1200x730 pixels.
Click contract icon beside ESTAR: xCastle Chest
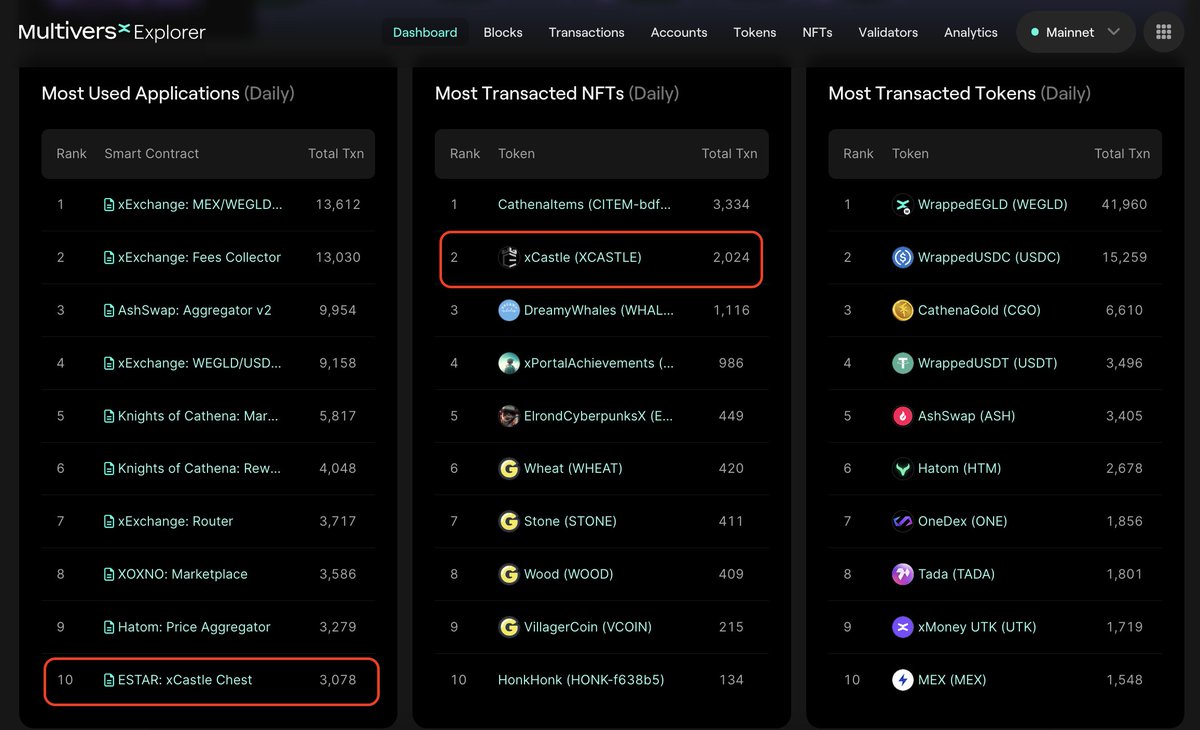pyautogui.click(x=109, y=680)
